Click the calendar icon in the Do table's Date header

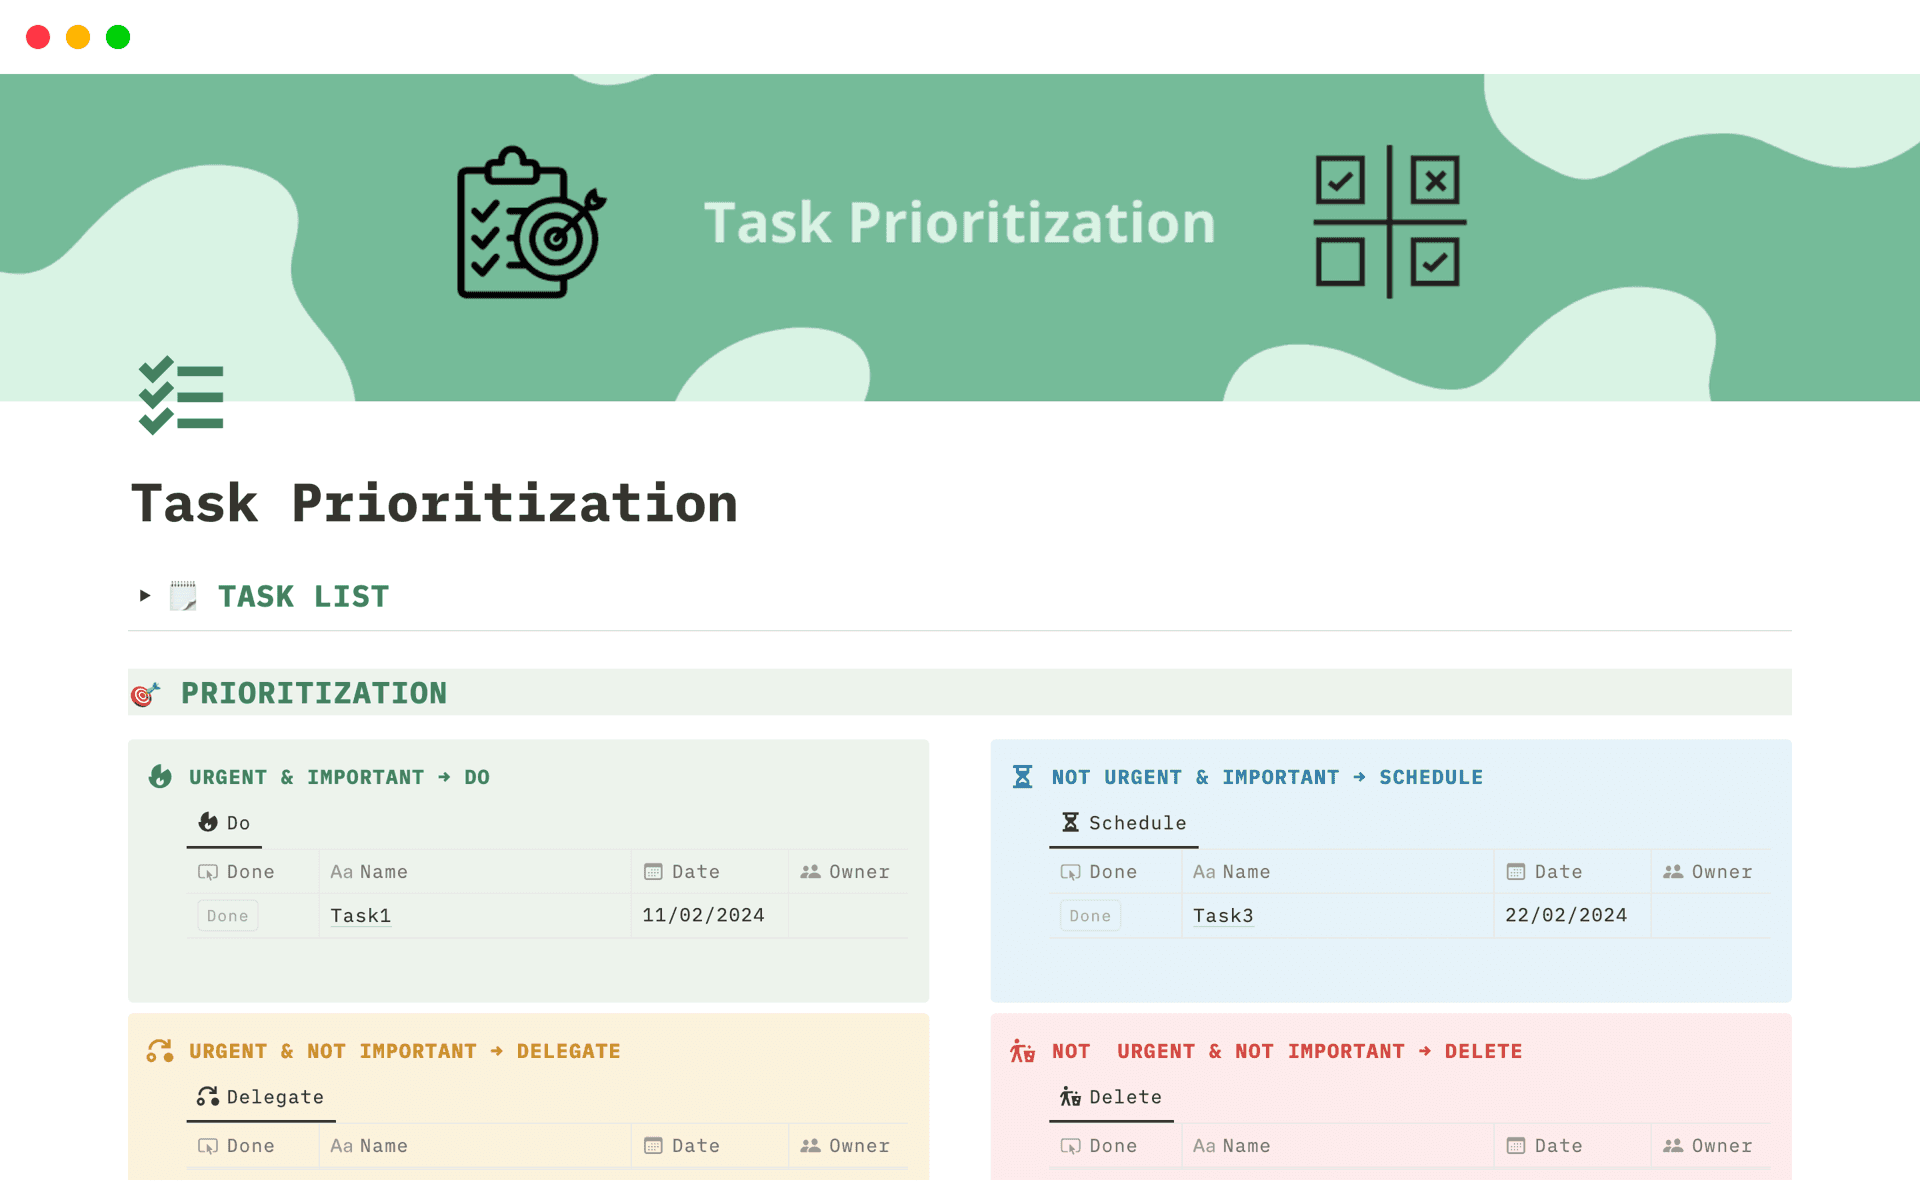653,871
